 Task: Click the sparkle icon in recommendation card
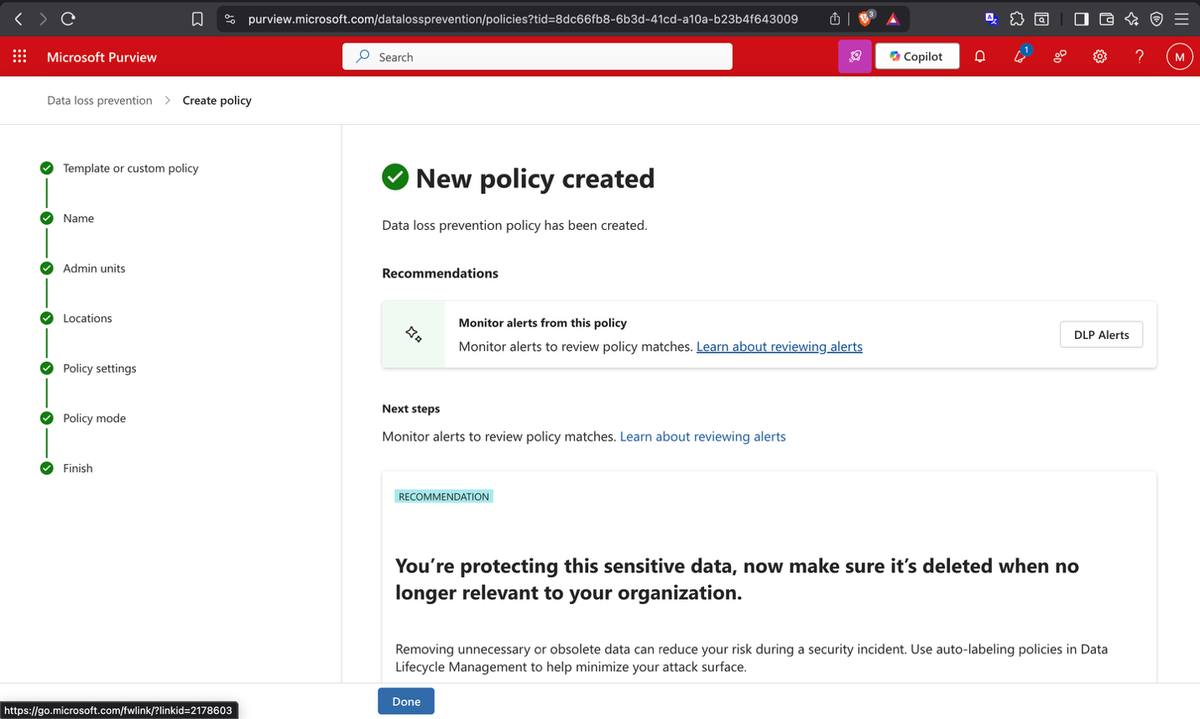(413, 334)
